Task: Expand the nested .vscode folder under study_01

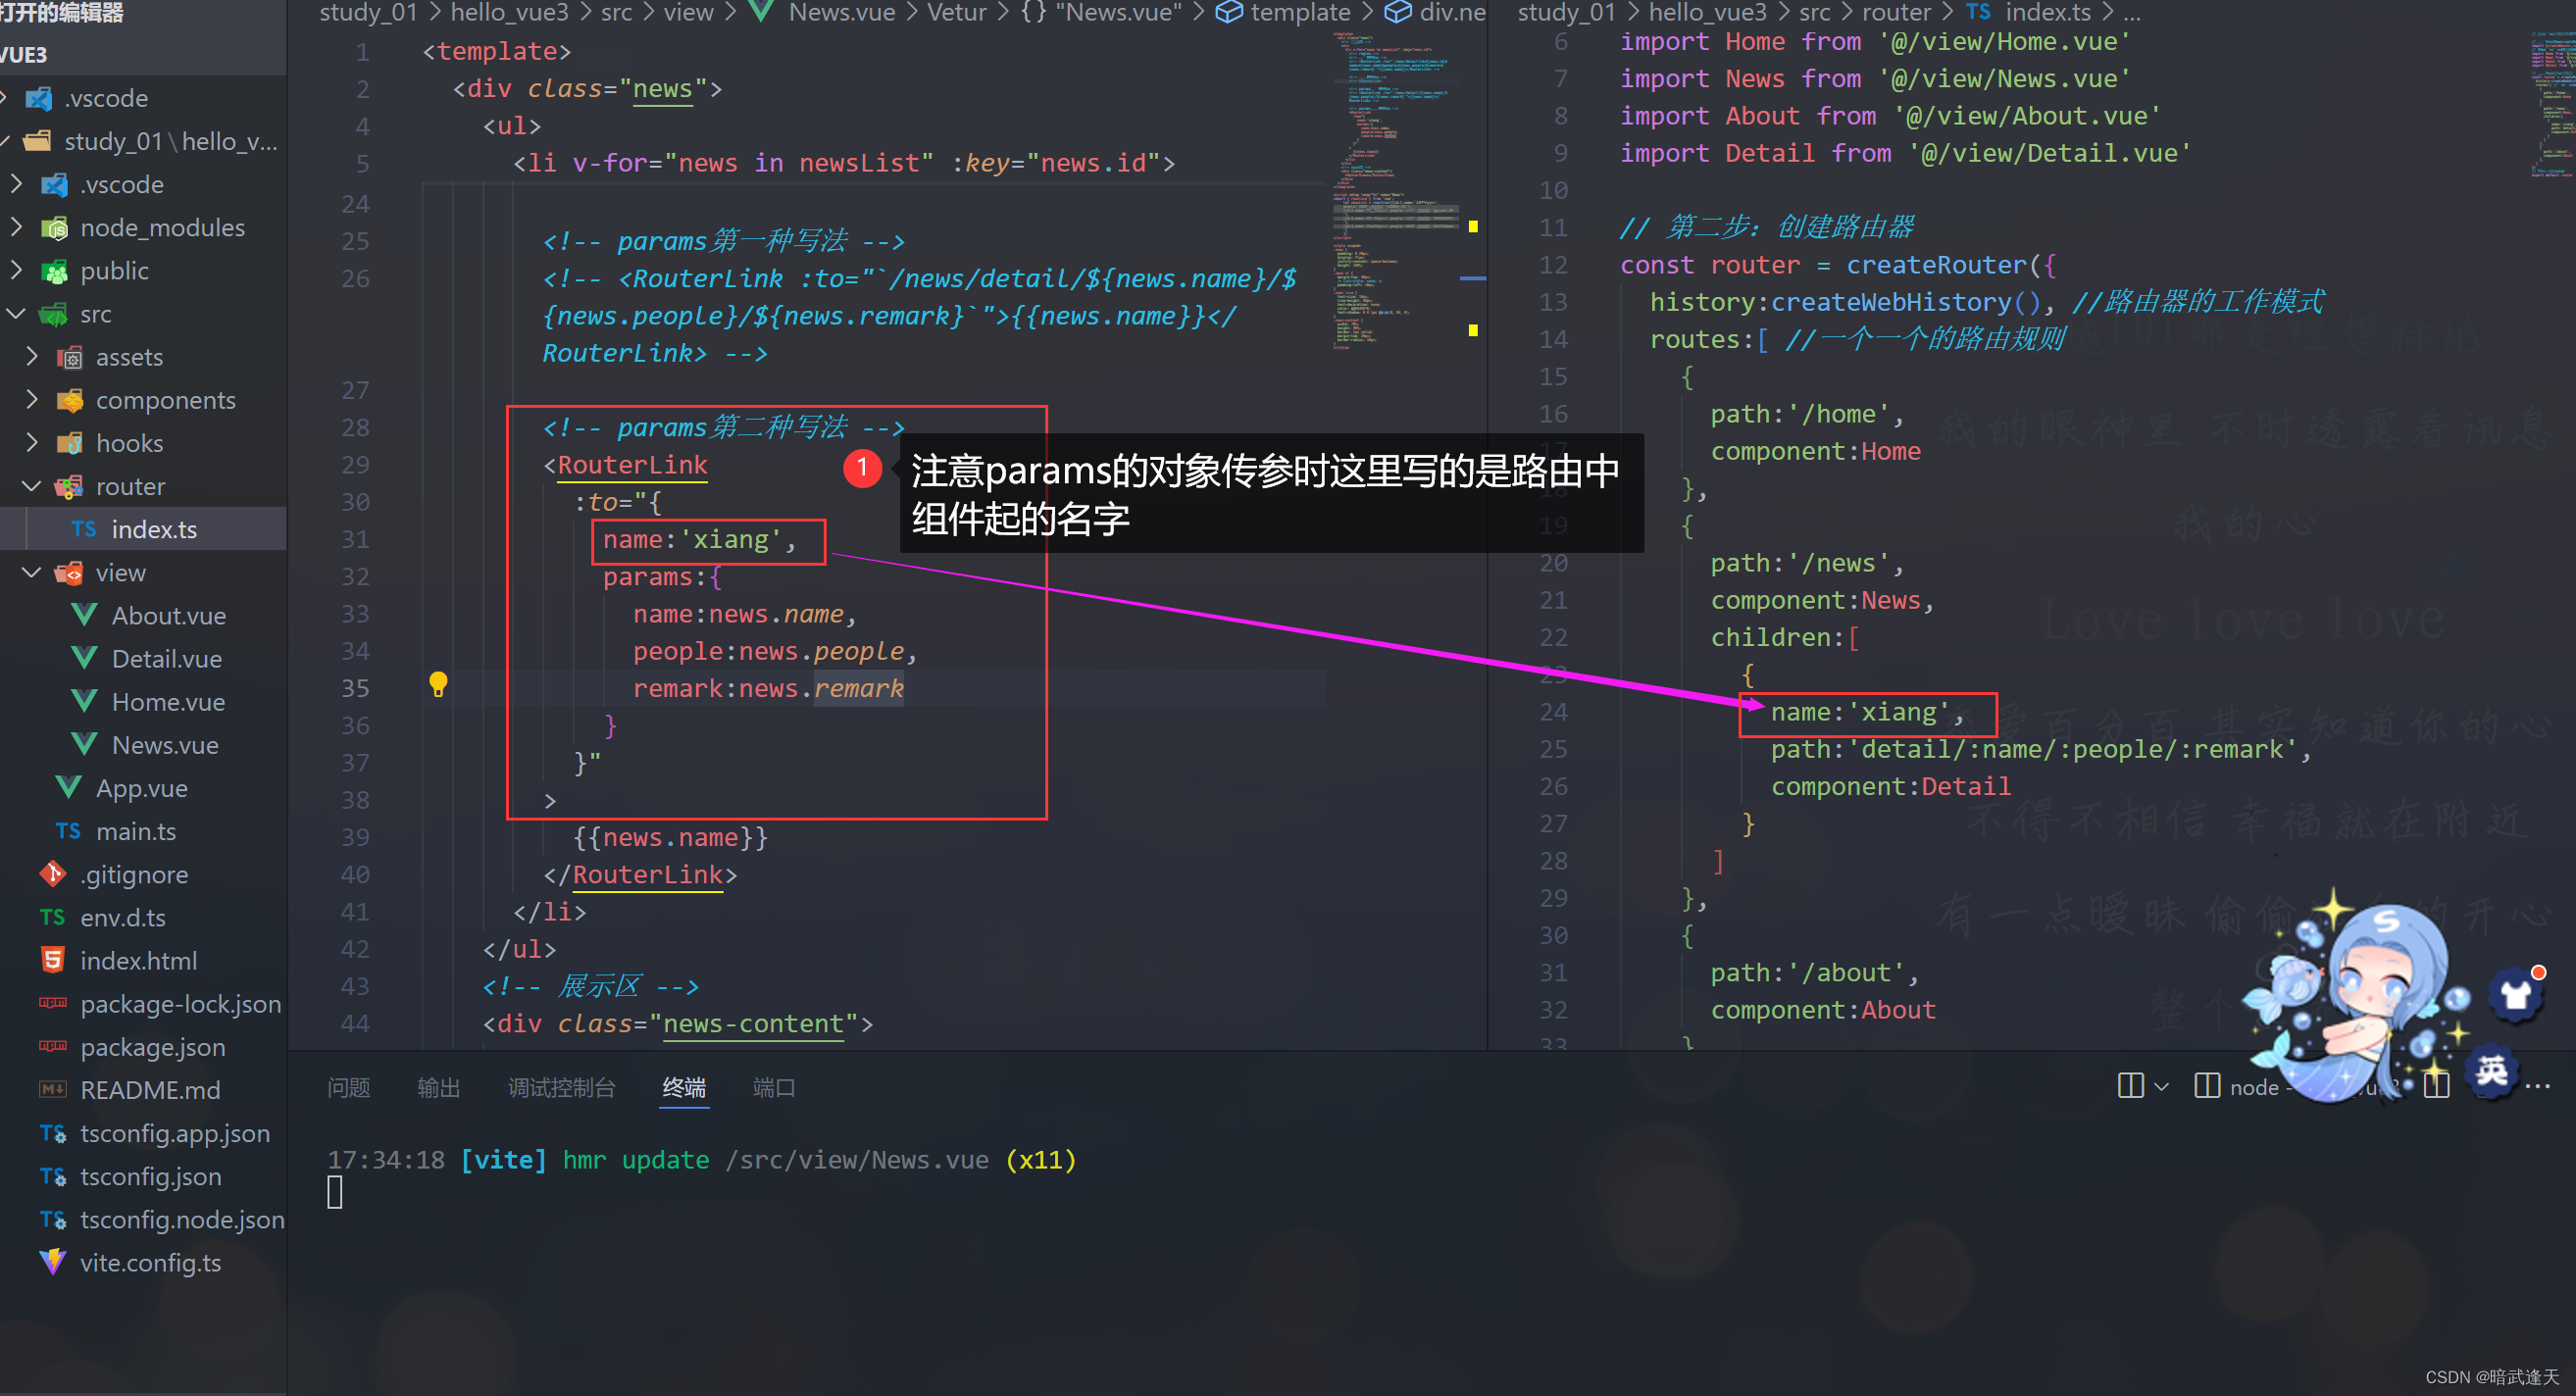Action: coord(17,184)
